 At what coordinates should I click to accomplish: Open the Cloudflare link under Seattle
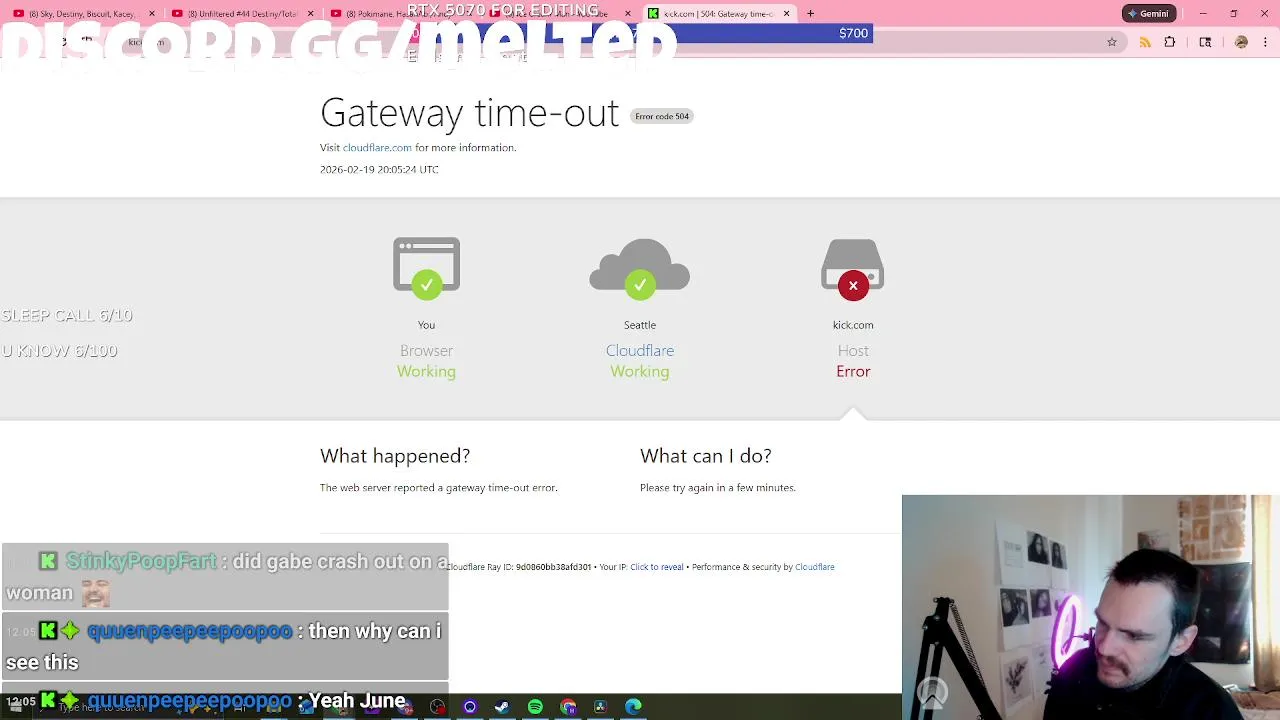(640, 351)
